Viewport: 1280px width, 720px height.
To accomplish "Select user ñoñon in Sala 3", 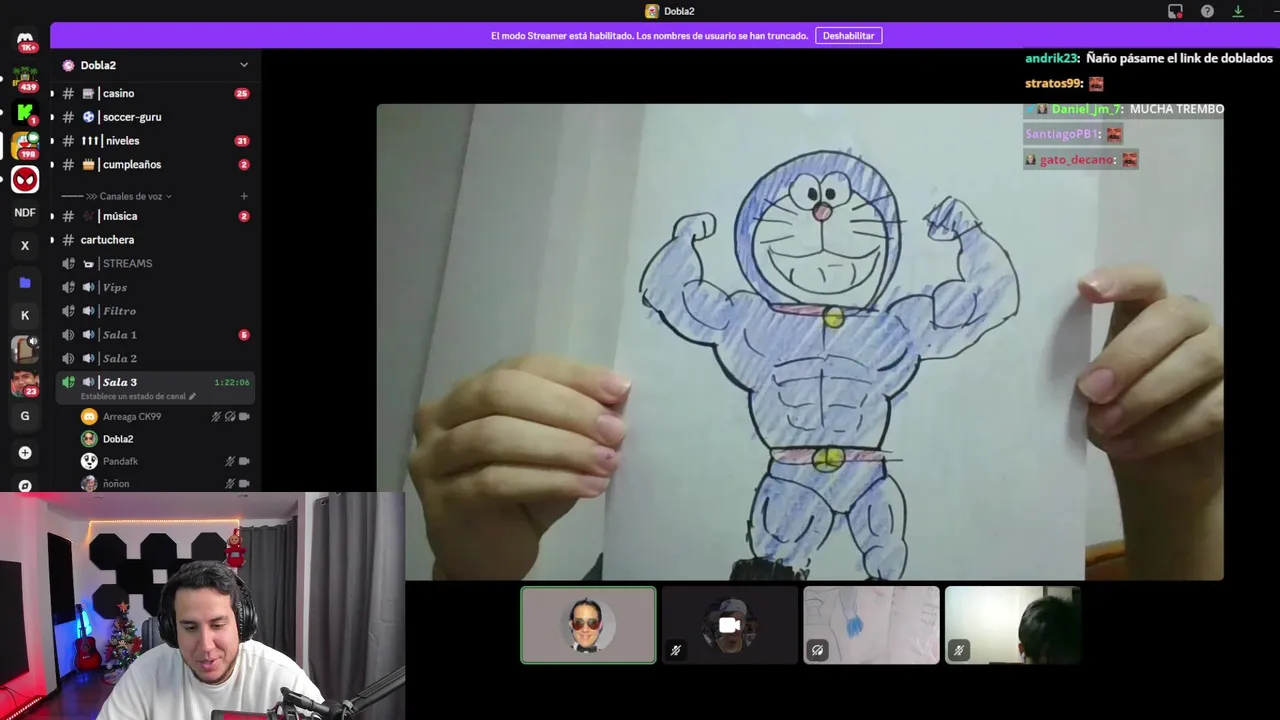I will (x=116, y=484).
